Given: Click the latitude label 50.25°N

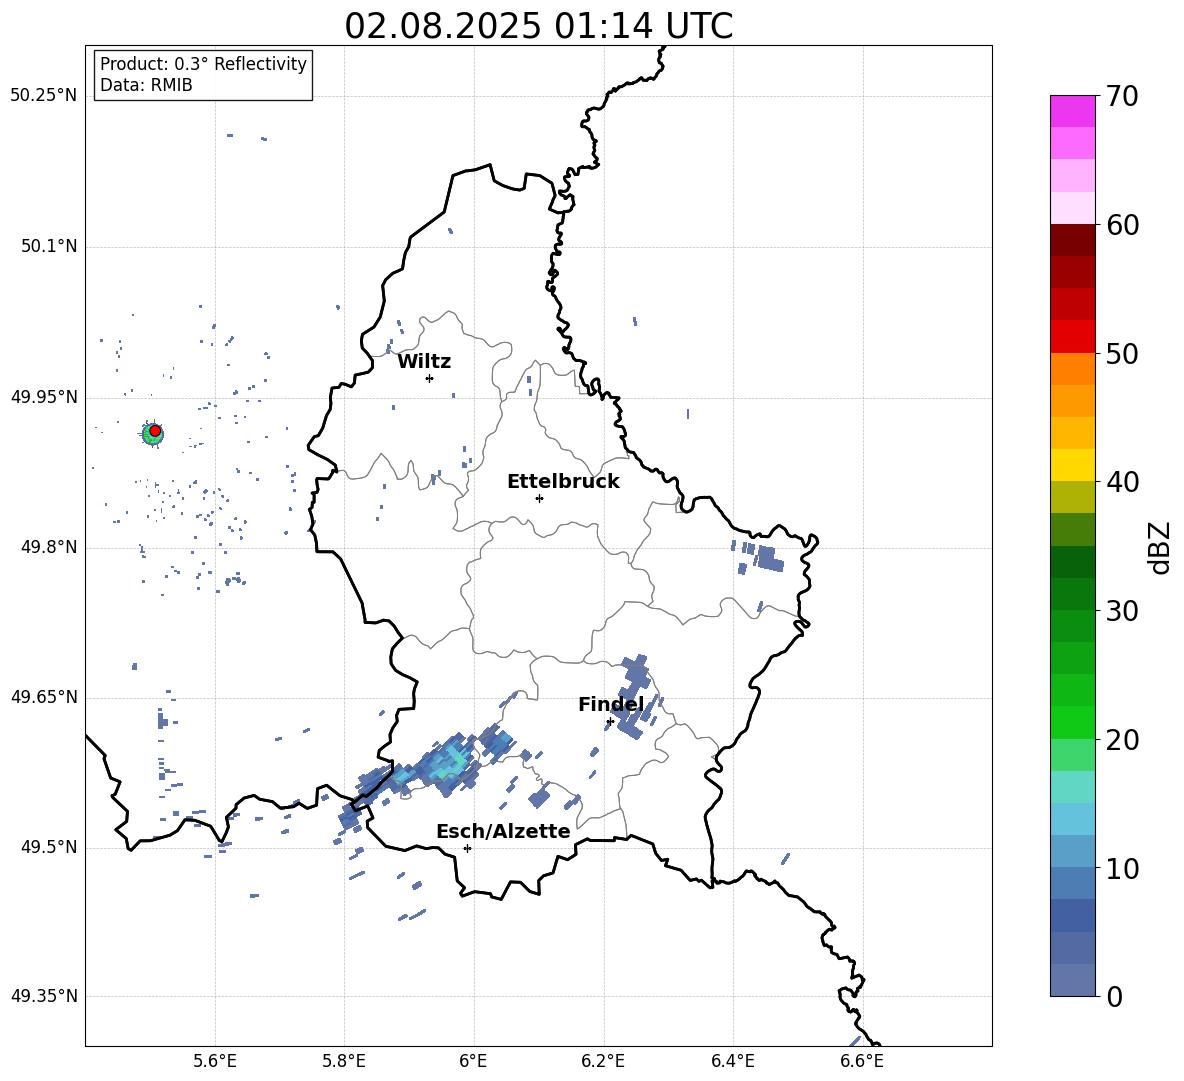Looking at the screenshot, I should (44, 96).
